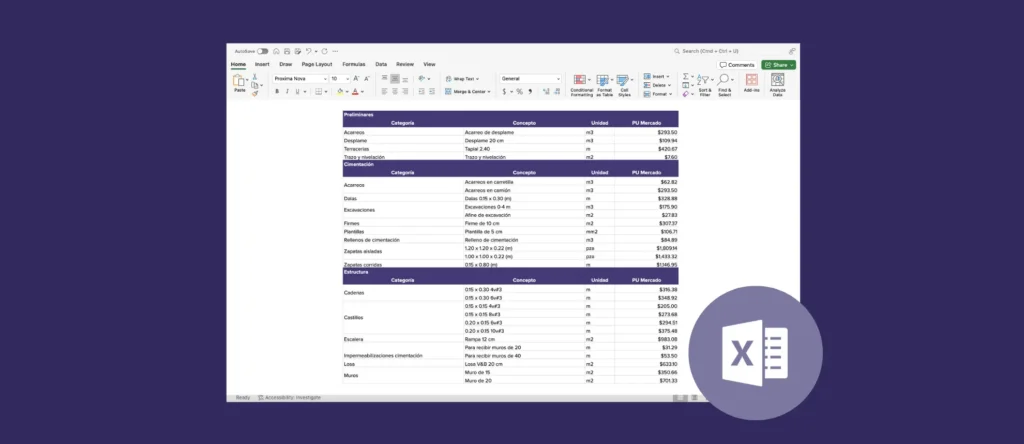Viewport: 1024px width, 444px height.
Task: Click the Paste clipboard icon
Action: 239,81
